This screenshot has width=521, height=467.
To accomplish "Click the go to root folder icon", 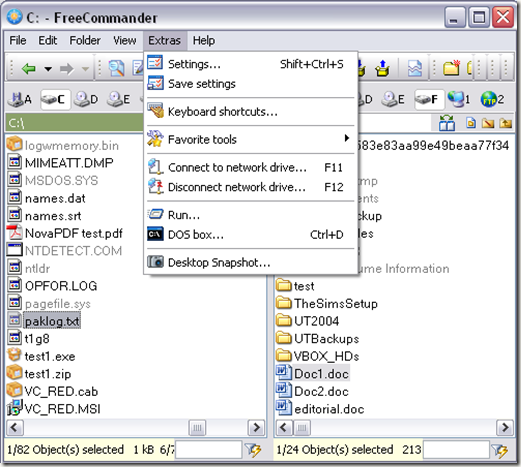I will click(x=488, y=123).
